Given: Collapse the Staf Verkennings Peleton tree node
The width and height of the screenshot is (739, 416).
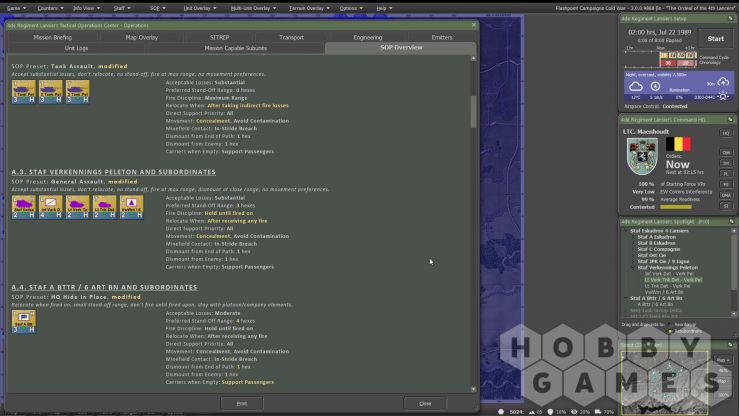Looking at the screenshot, I should (x=633, y=268).
